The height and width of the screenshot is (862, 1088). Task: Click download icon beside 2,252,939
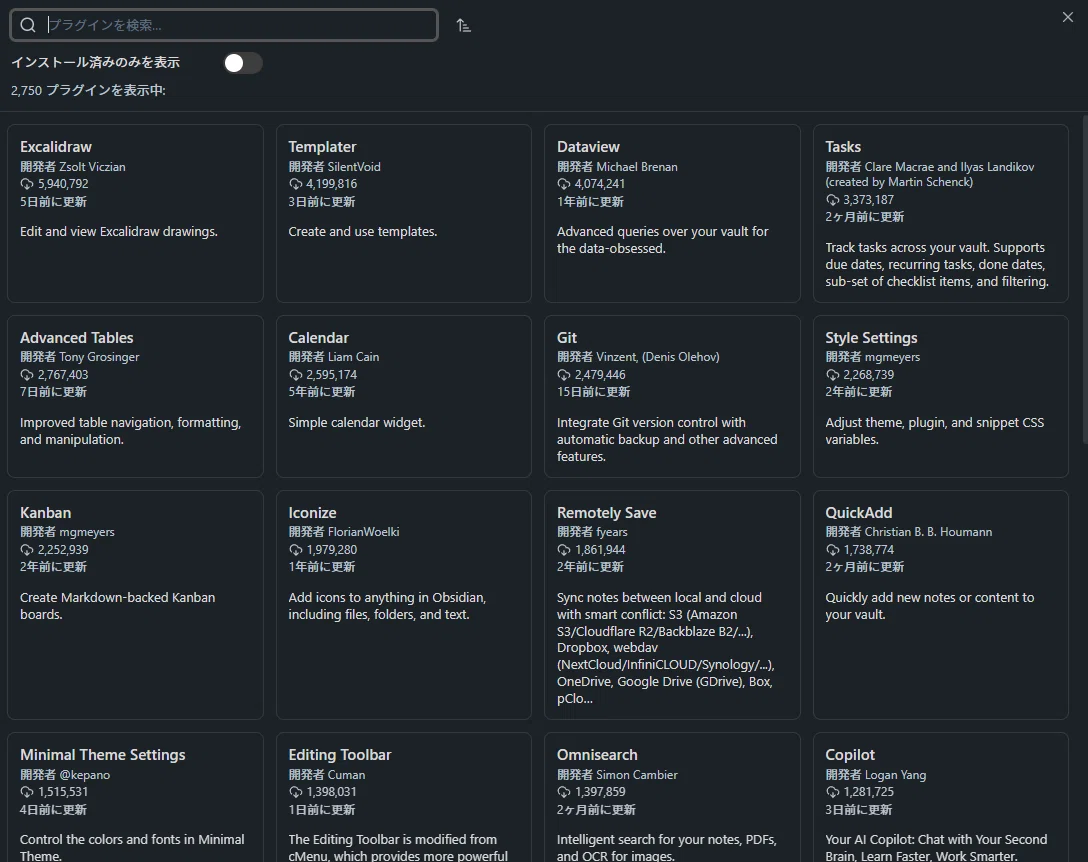27,550
